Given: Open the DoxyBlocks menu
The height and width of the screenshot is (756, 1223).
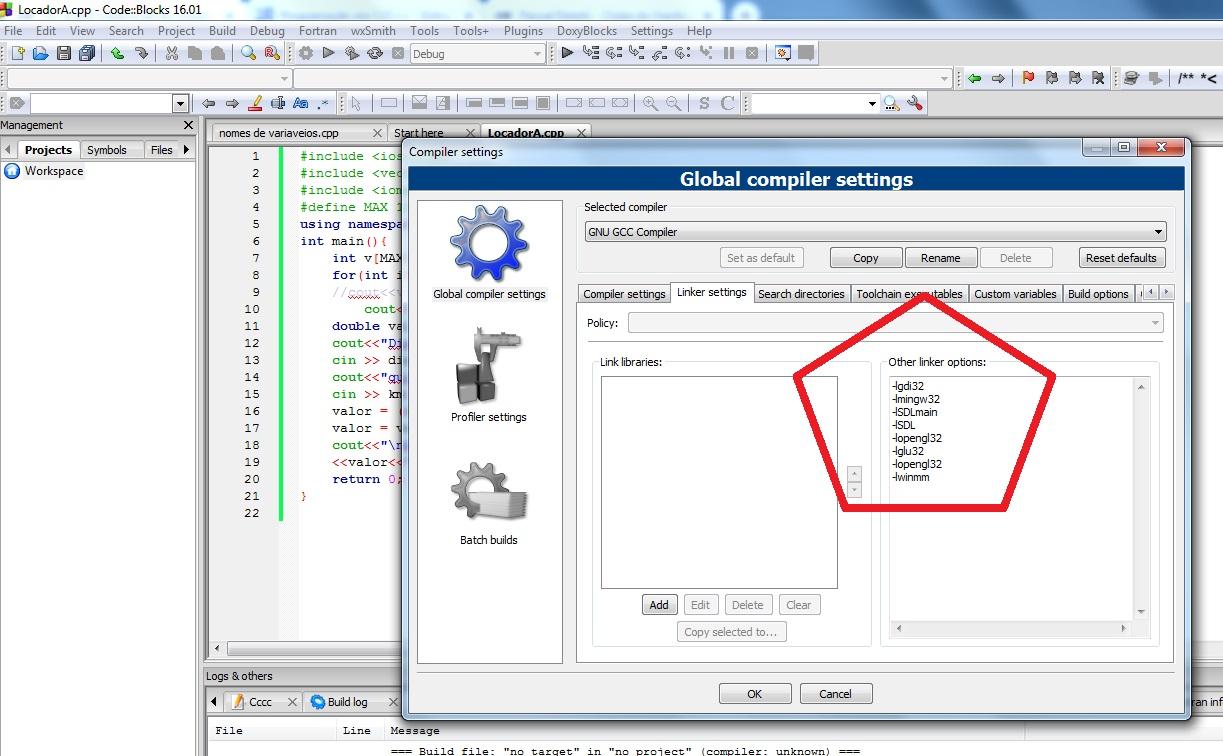Looking at the screenshot, I should (587, 31).
